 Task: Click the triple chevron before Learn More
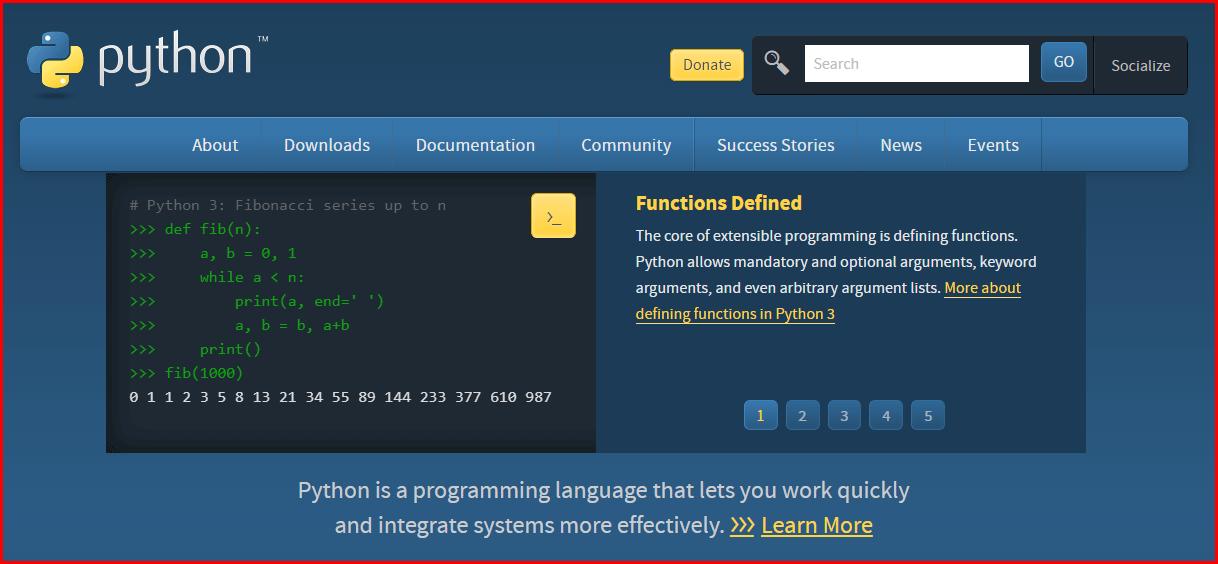pos(742,525)
